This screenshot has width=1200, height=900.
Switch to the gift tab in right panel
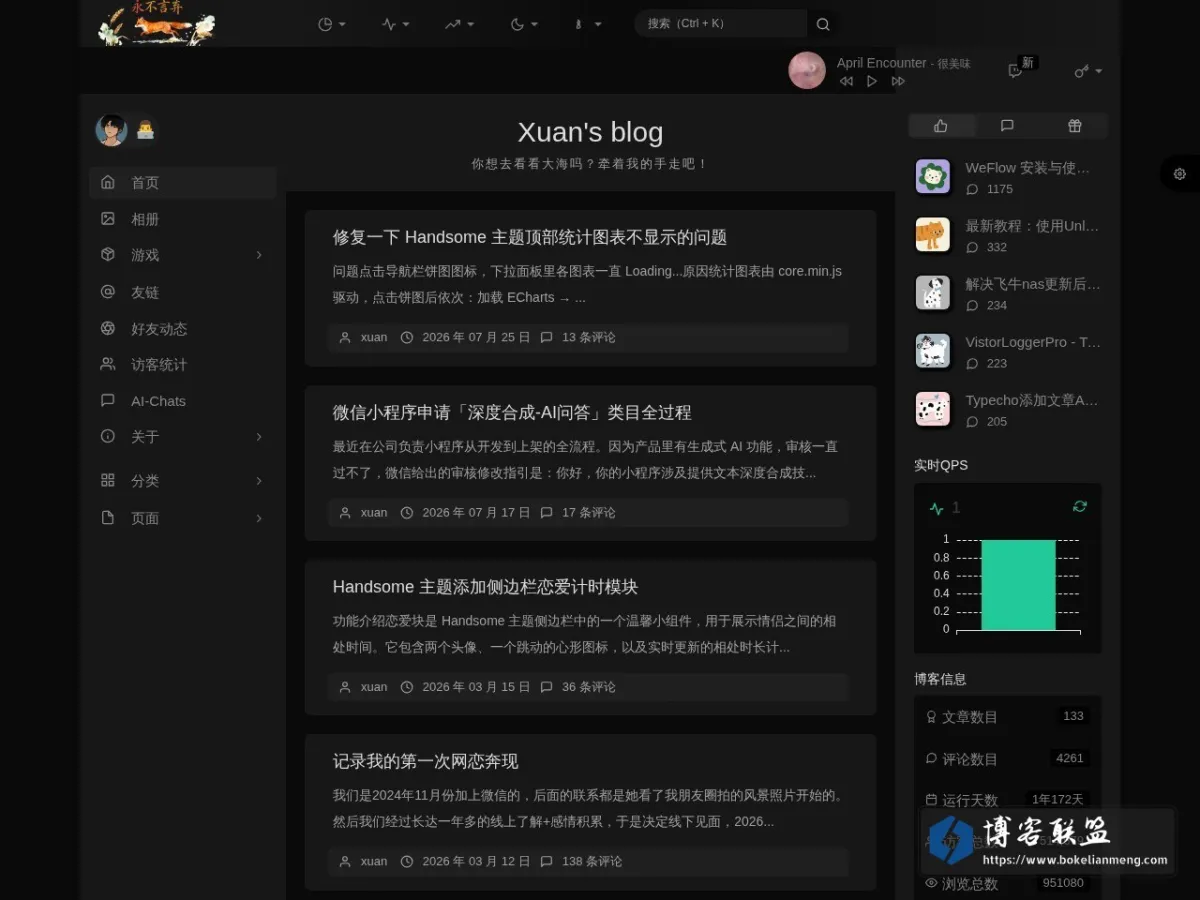1074,126
